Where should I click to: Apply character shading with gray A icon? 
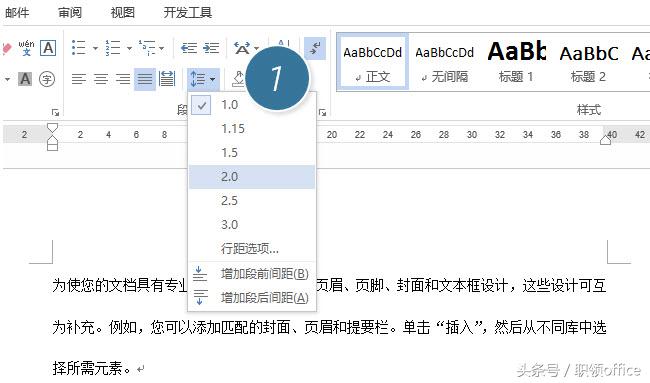click(x=25, y=79)
